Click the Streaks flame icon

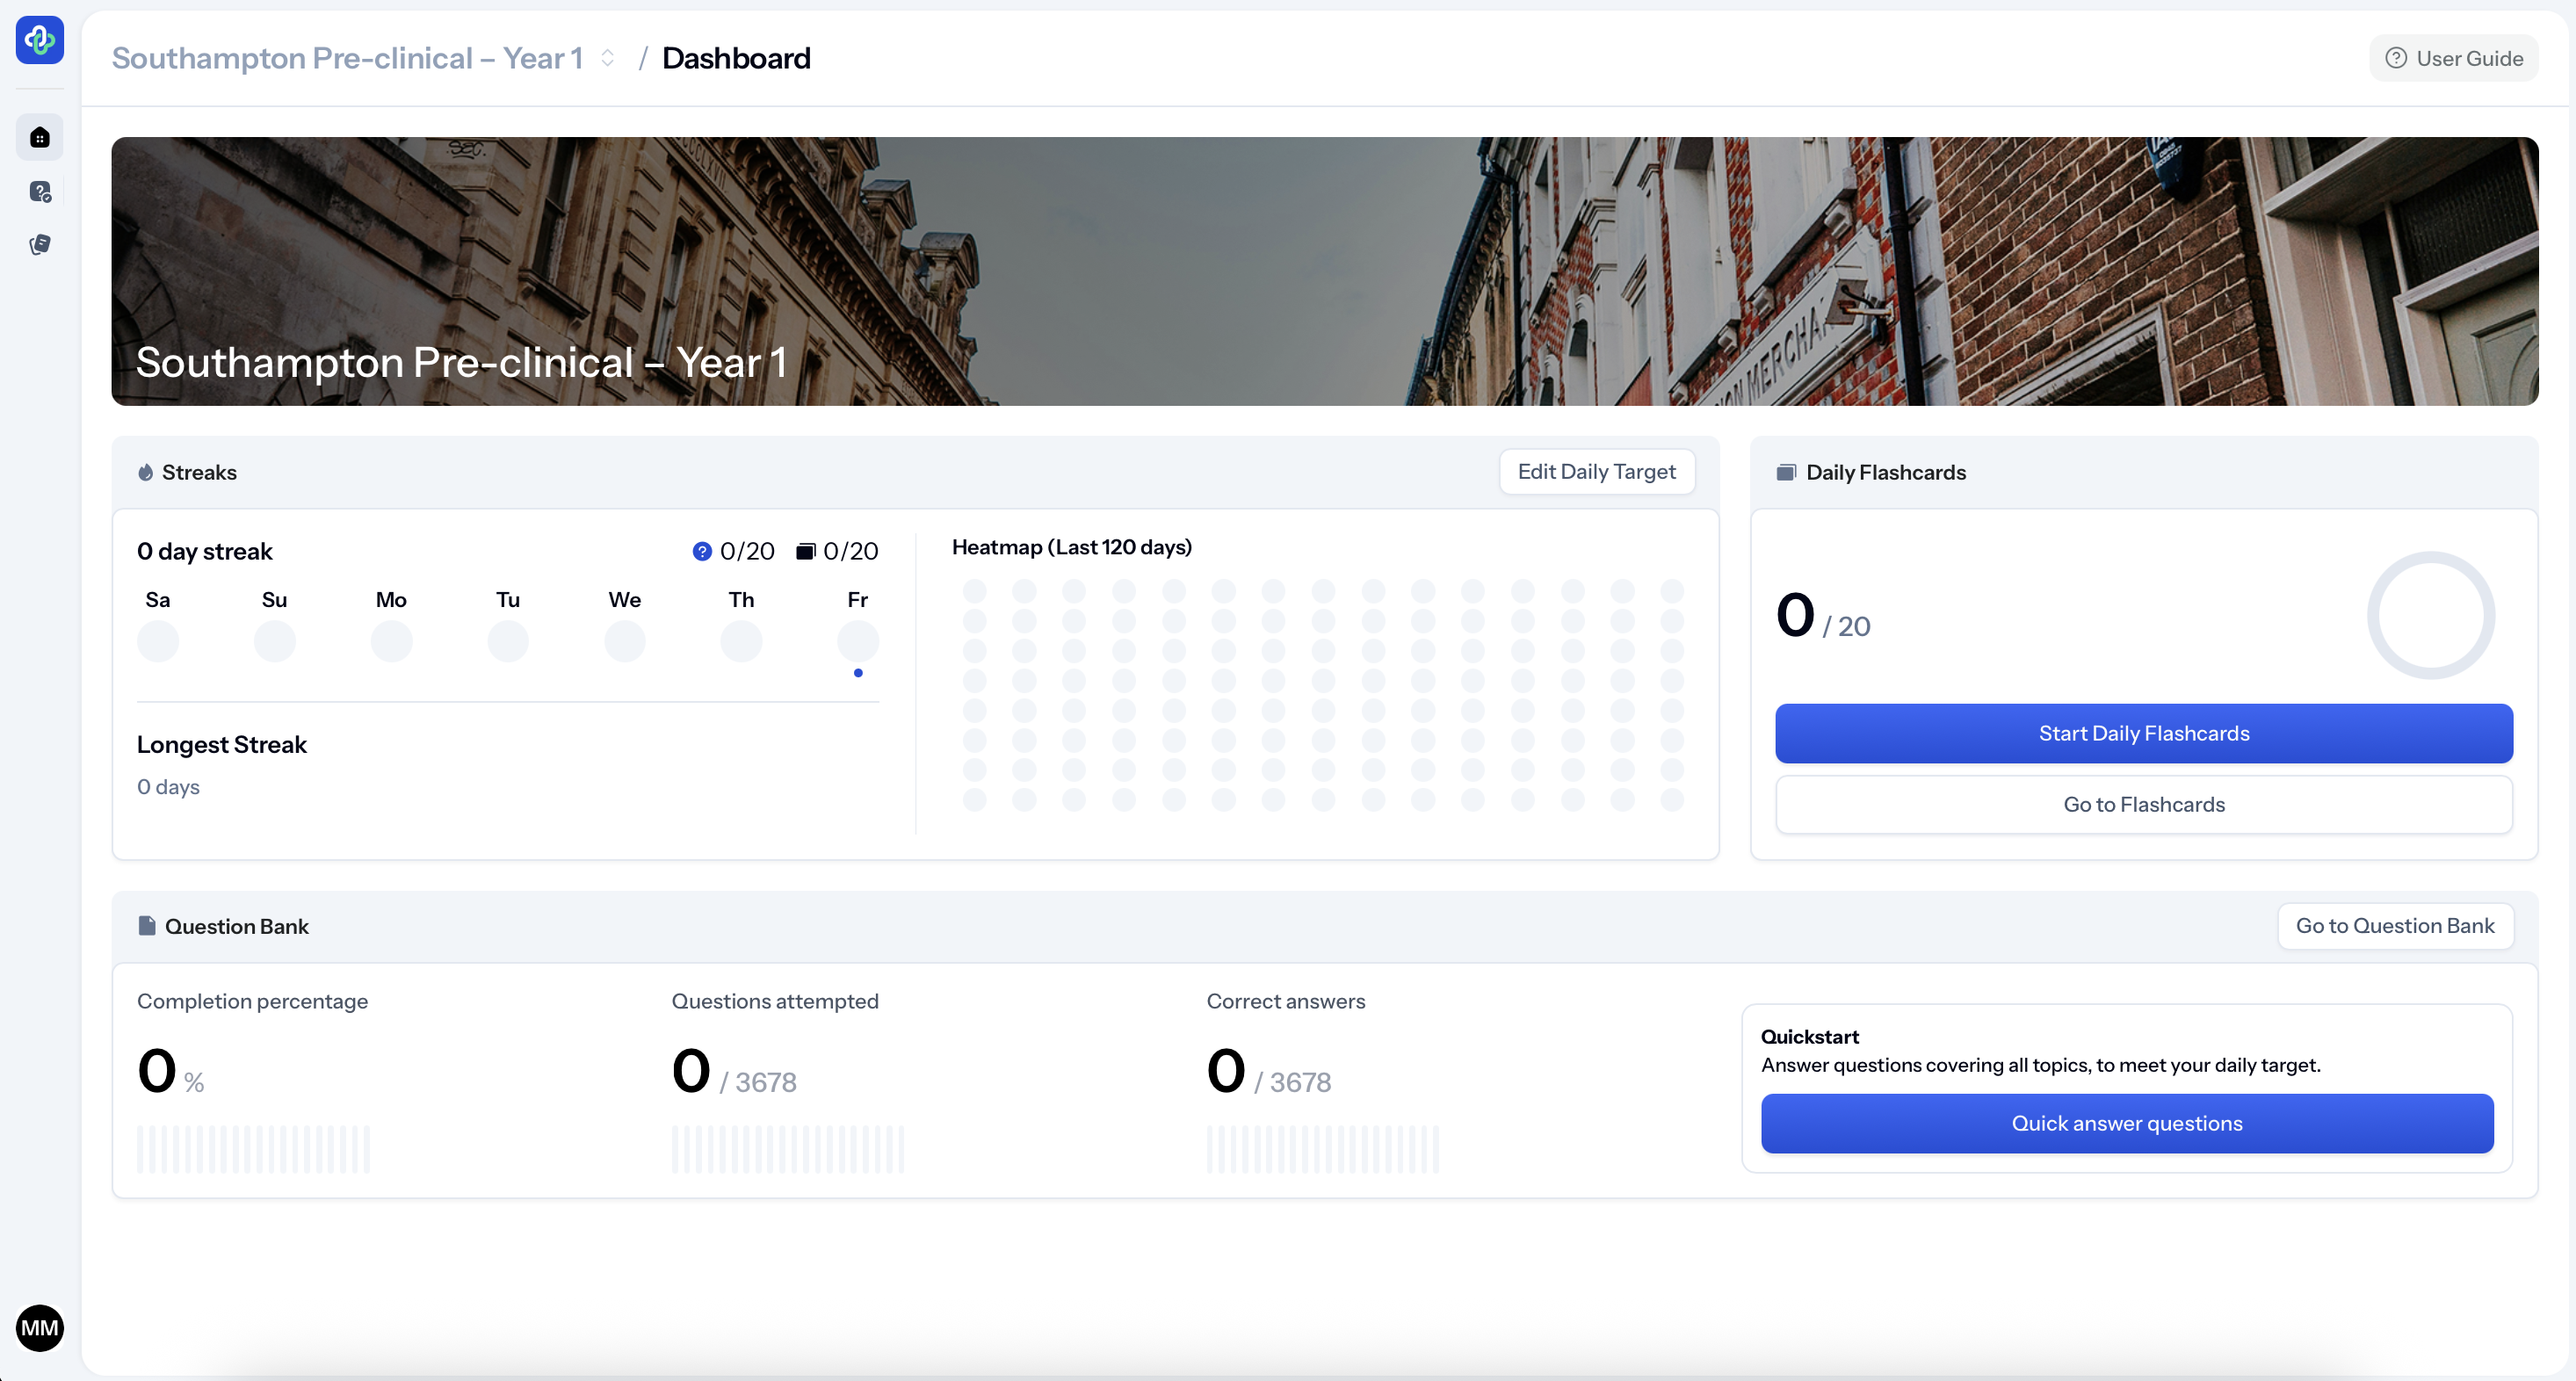point(146,473)
